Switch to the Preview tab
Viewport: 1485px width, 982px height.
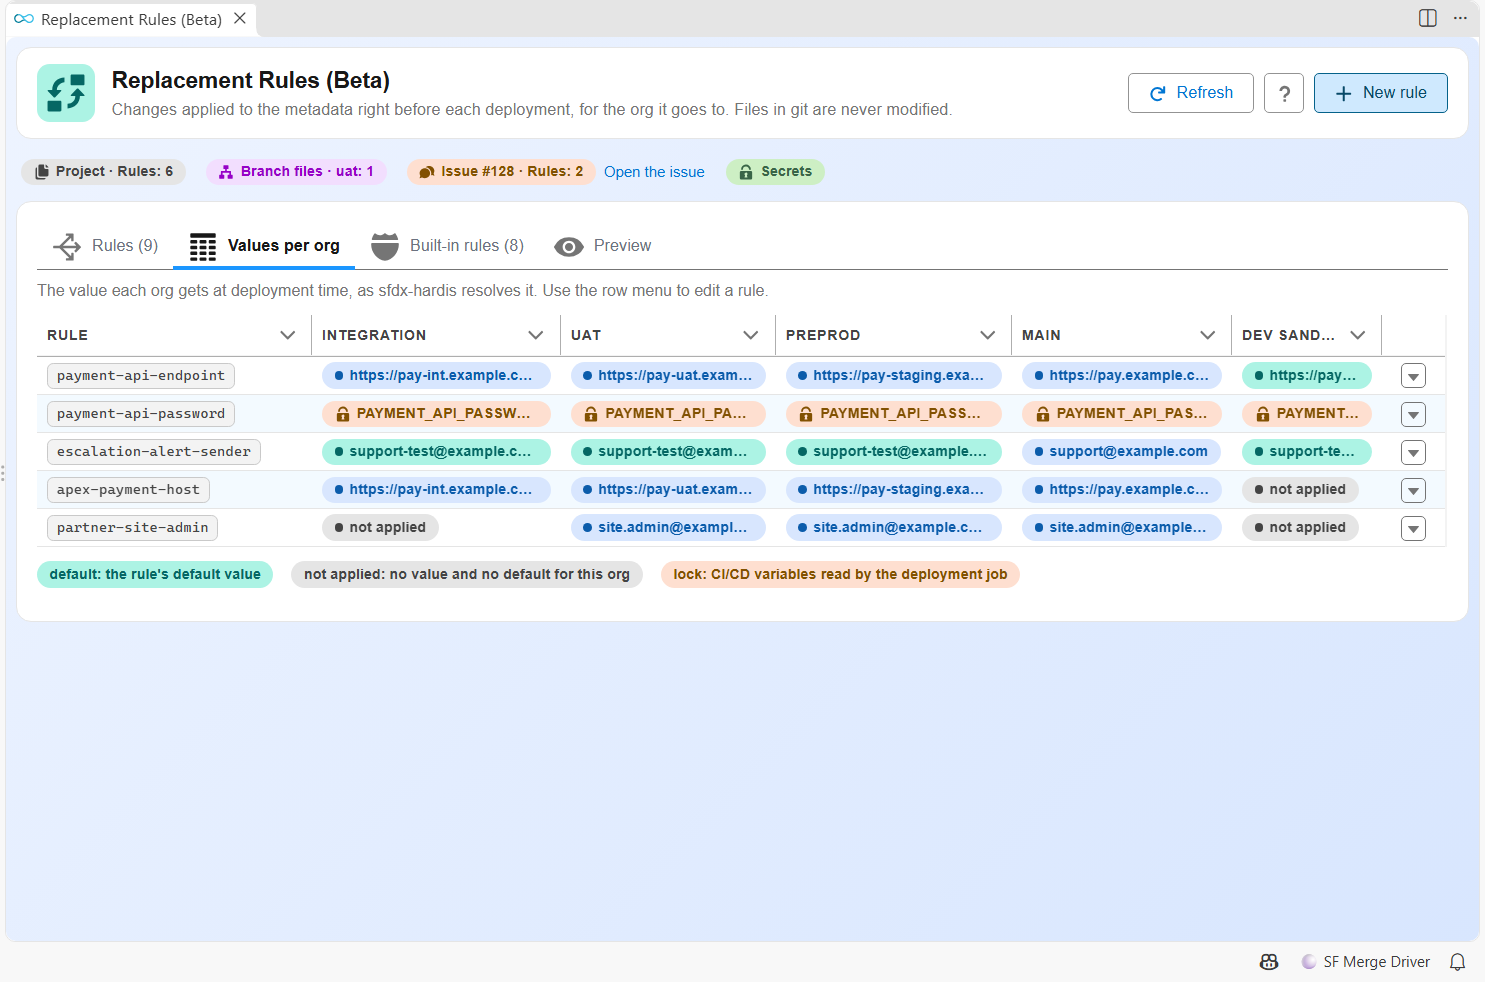603,246
